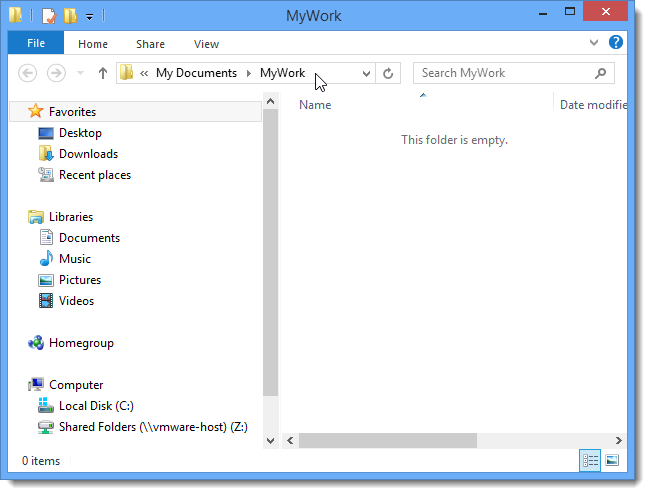
Task: Open the Pictures library
Action: [80, 280]
